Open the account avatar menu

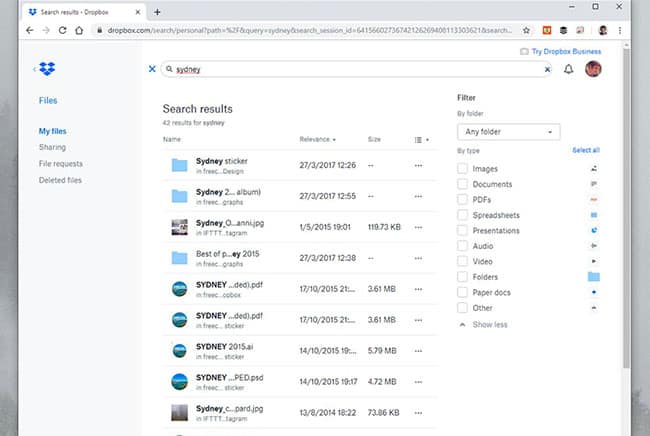[593, 69]
